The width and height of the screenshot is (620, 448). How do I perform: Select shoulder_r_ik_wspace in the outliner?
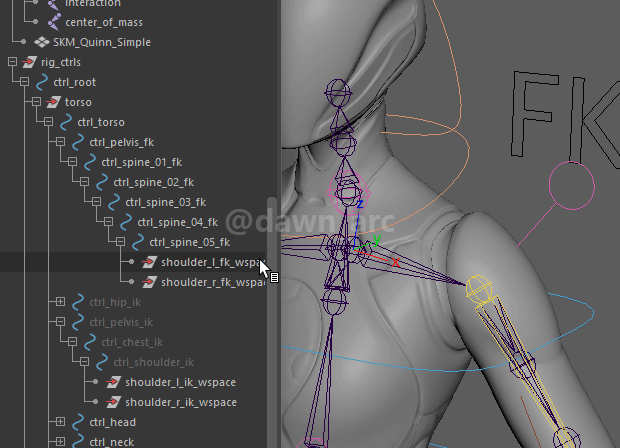tap(181, 402)
